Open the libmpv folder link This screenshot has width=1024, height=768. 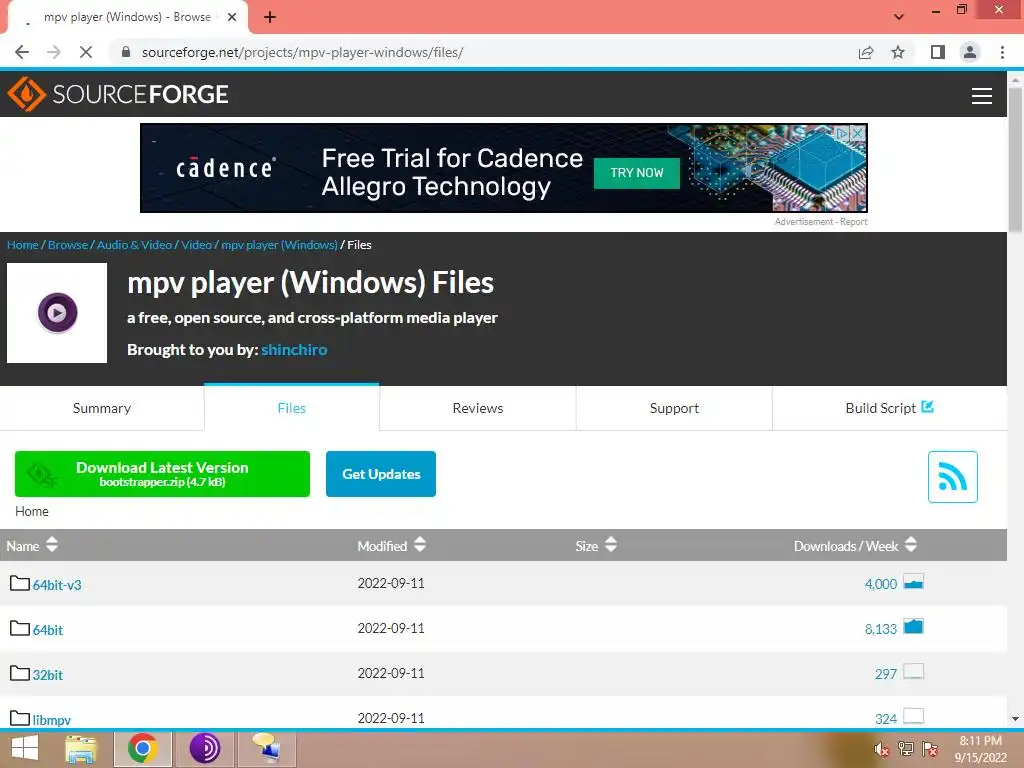pos(52,720)
